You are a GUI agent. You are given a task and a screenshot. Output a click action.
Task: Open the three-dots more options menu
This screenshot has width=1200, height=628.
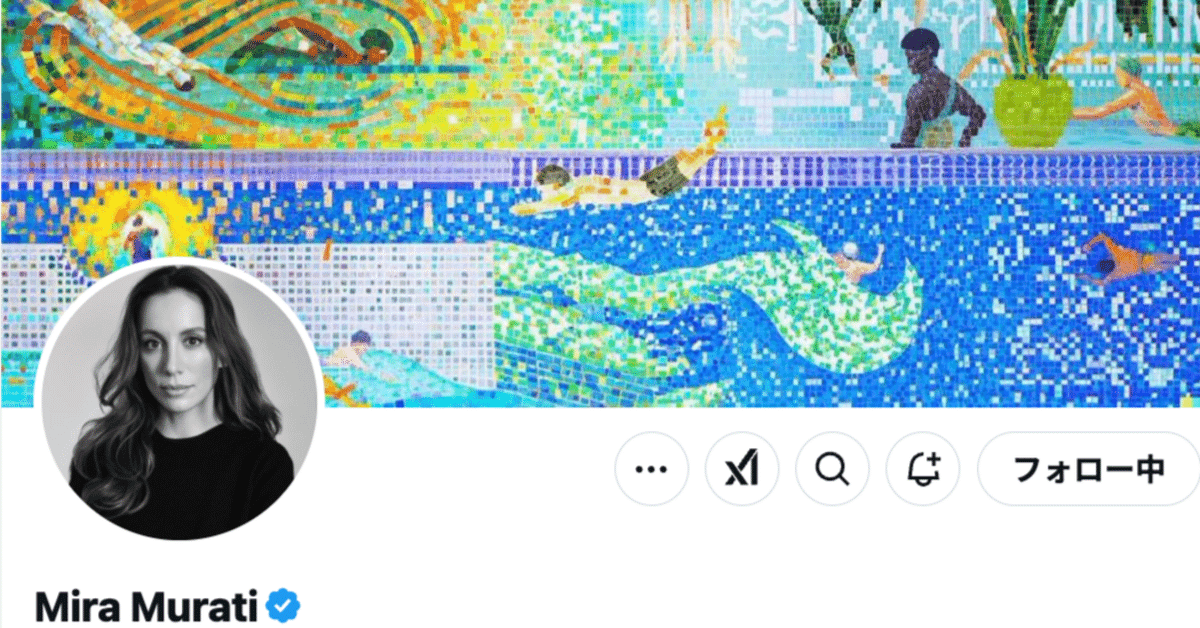pyautogui.click(x=651, y=469)
